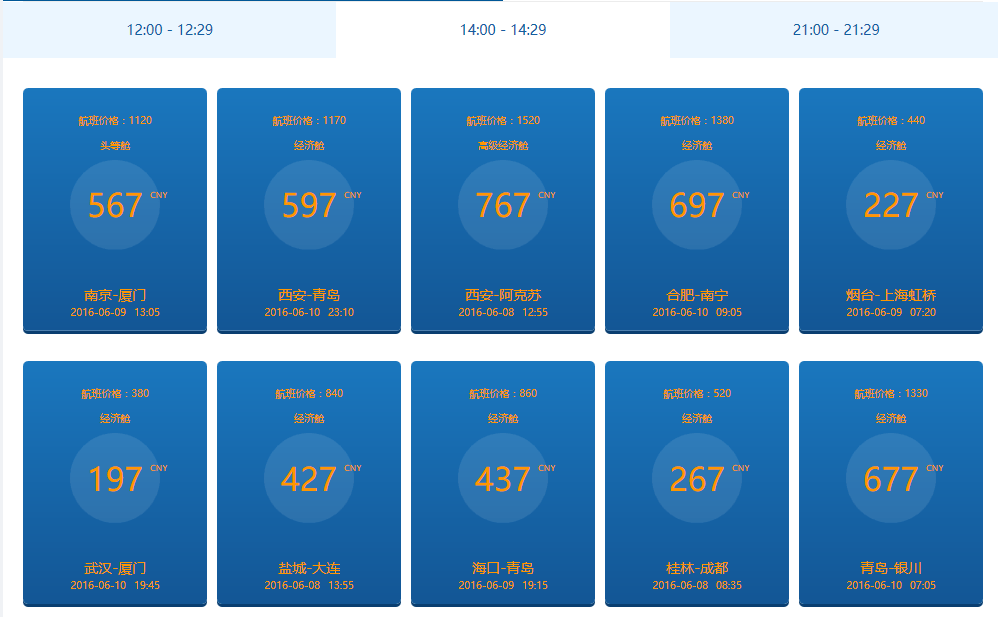Click the 2016-06-09 13:05 departure time
This screenshot has width=998, height=617.
[x=115, y=312]
